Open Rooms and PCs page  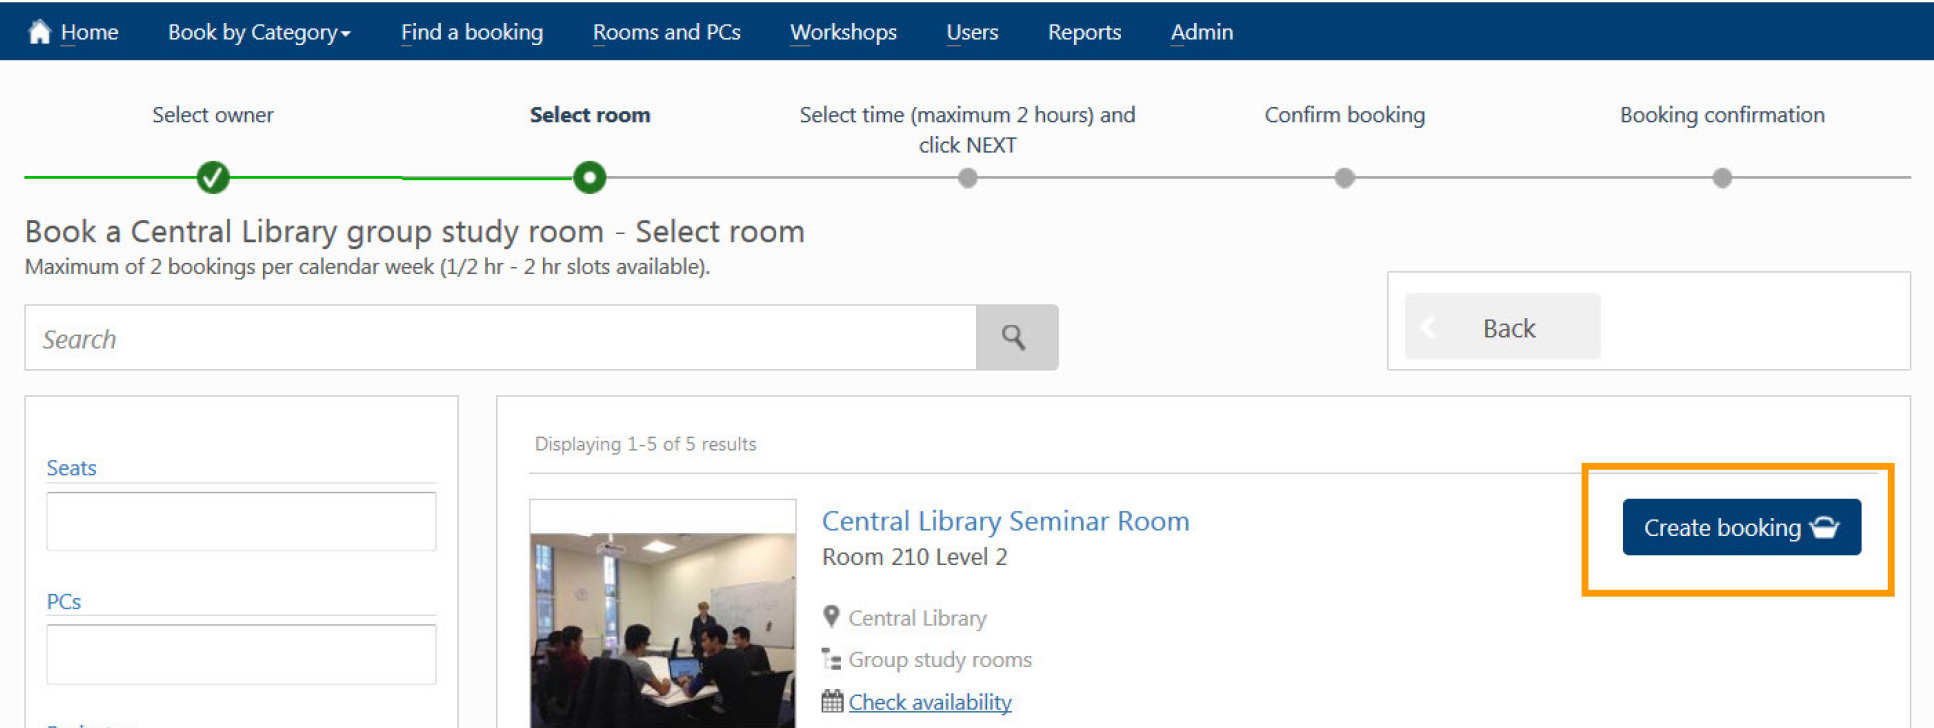click(x=666, y=32)
